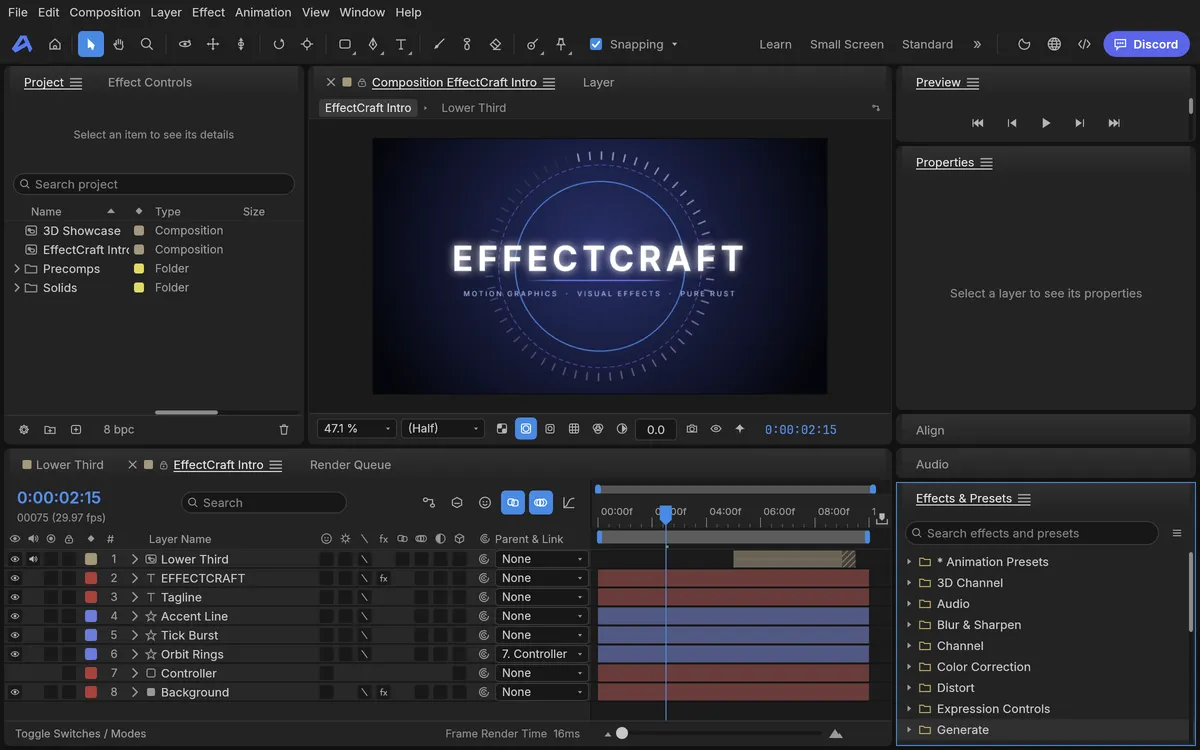Toggle frame blending button in timeline
The width and height of the screenshot is (1200, 750).
[513, 503]
